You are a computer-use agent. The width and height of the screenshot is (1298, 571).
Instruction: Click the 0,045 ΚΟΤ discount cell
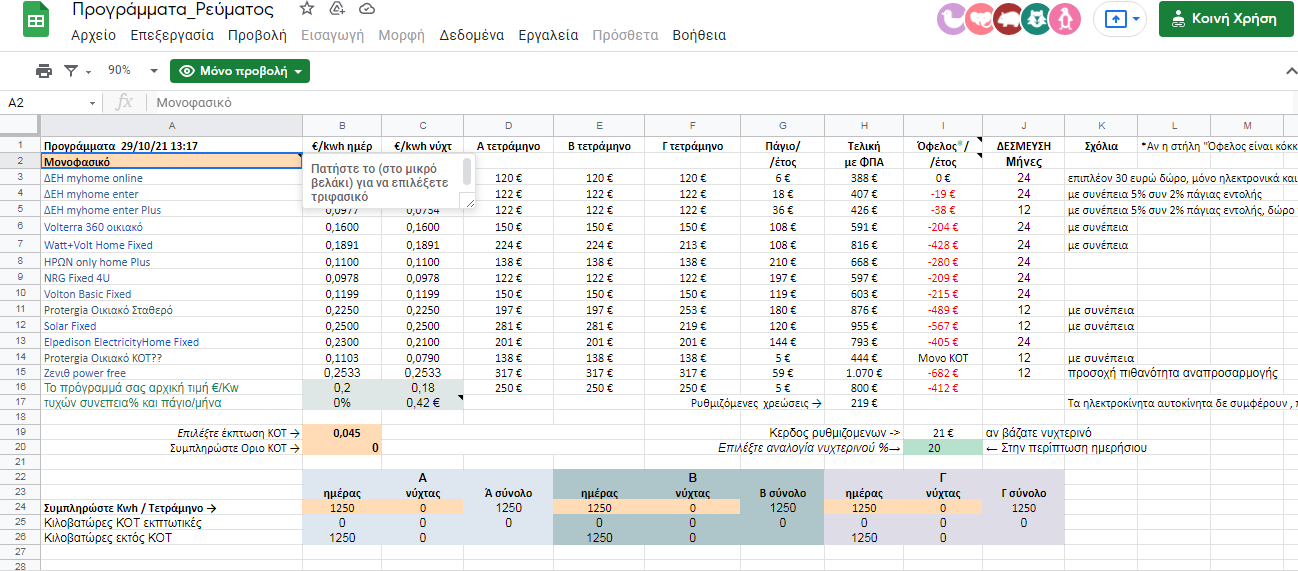[x=342, y=433]
